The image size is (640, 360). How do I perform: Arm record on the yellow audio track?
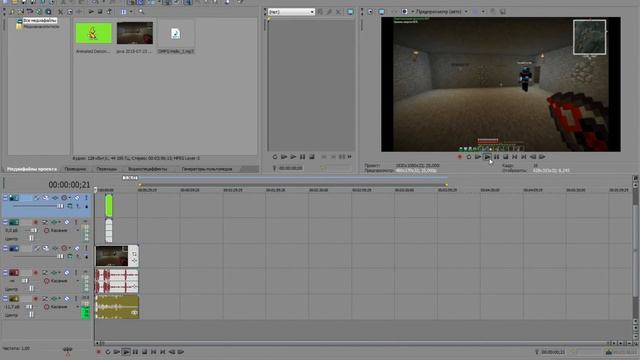coord(36,299)
